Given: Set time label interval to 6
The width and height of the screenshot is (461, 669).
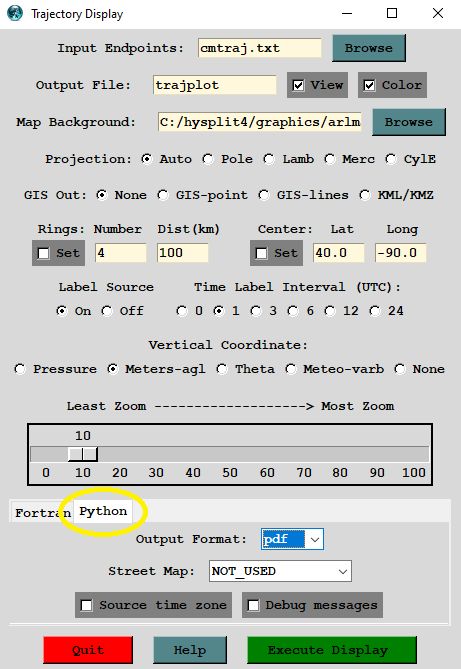Looking at the screenshot, I should [x=293, y=311].
